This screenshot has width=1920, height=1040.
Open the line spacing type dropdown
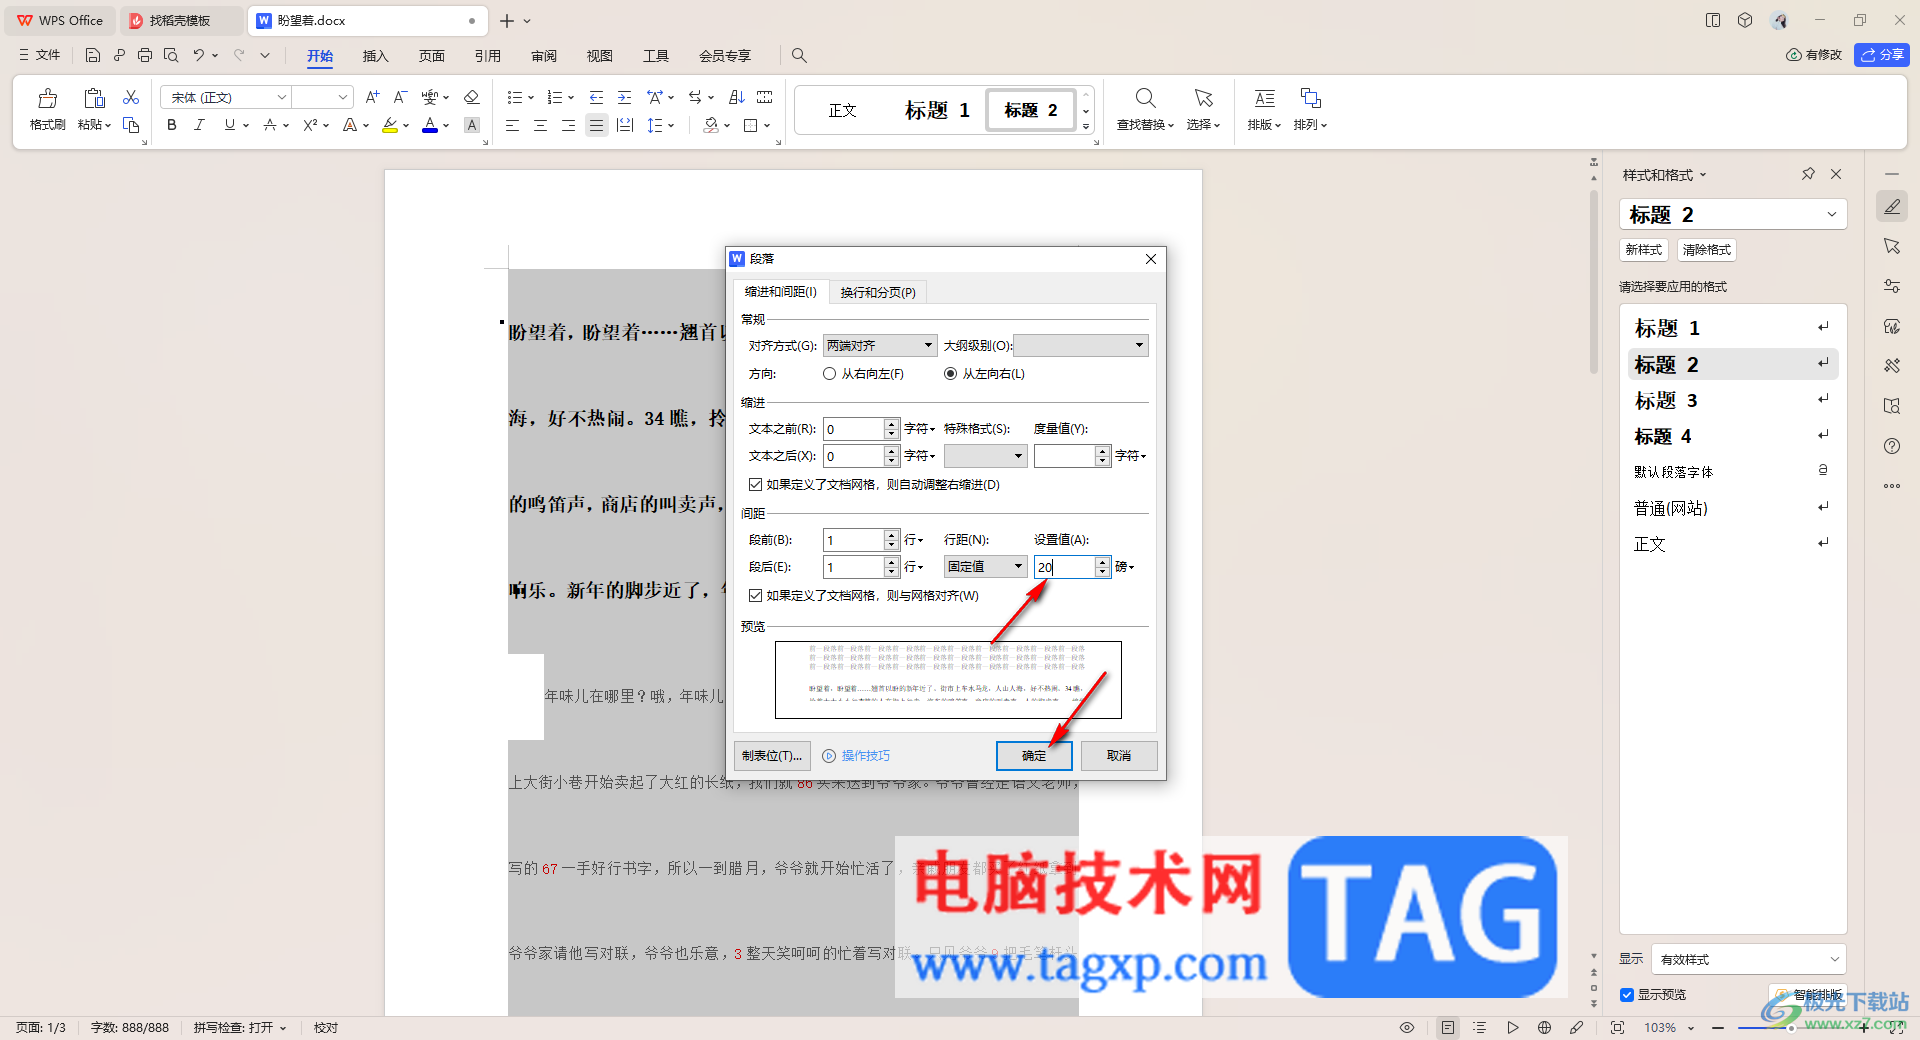click(985, 566)
